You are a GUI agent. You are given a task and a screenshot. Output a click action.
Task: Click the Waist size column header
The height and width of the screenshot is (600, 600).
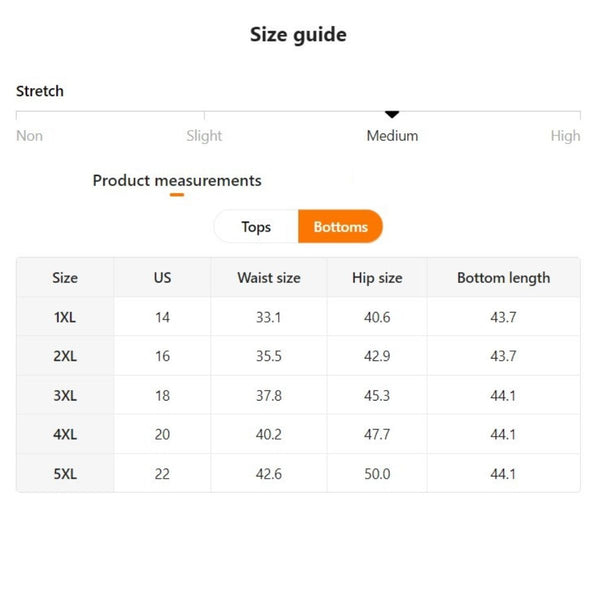tap(268, 278)
